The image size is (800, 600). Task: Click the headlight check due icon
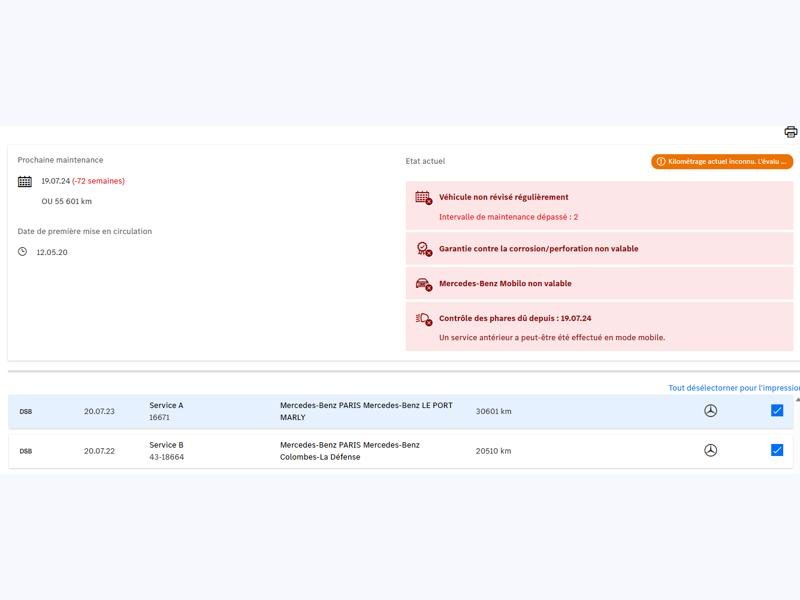pyautogui.click(x=423, y=319)
